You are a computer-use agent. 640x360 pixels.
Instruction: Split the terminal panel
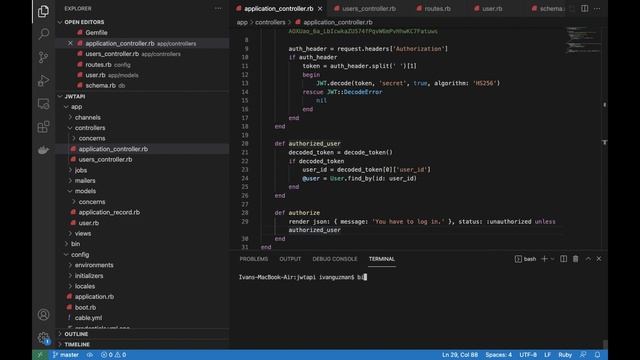(x=563, y=259)
